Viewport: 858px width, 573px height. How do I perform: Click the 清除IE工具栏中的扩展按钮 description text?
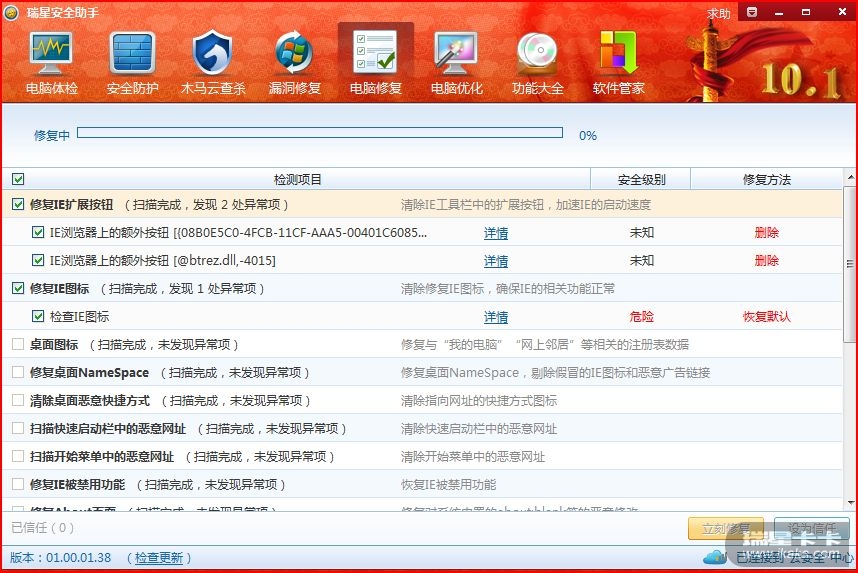pos(526,205)
